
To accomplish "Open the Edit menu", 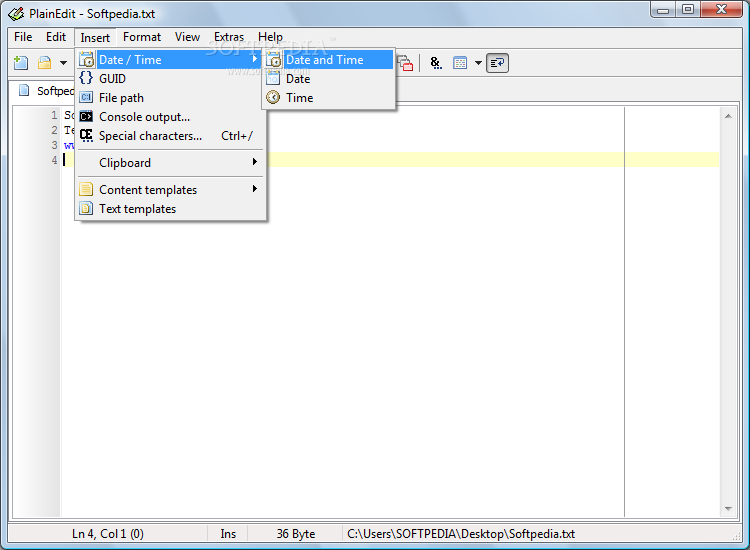I will coord(56,37).
